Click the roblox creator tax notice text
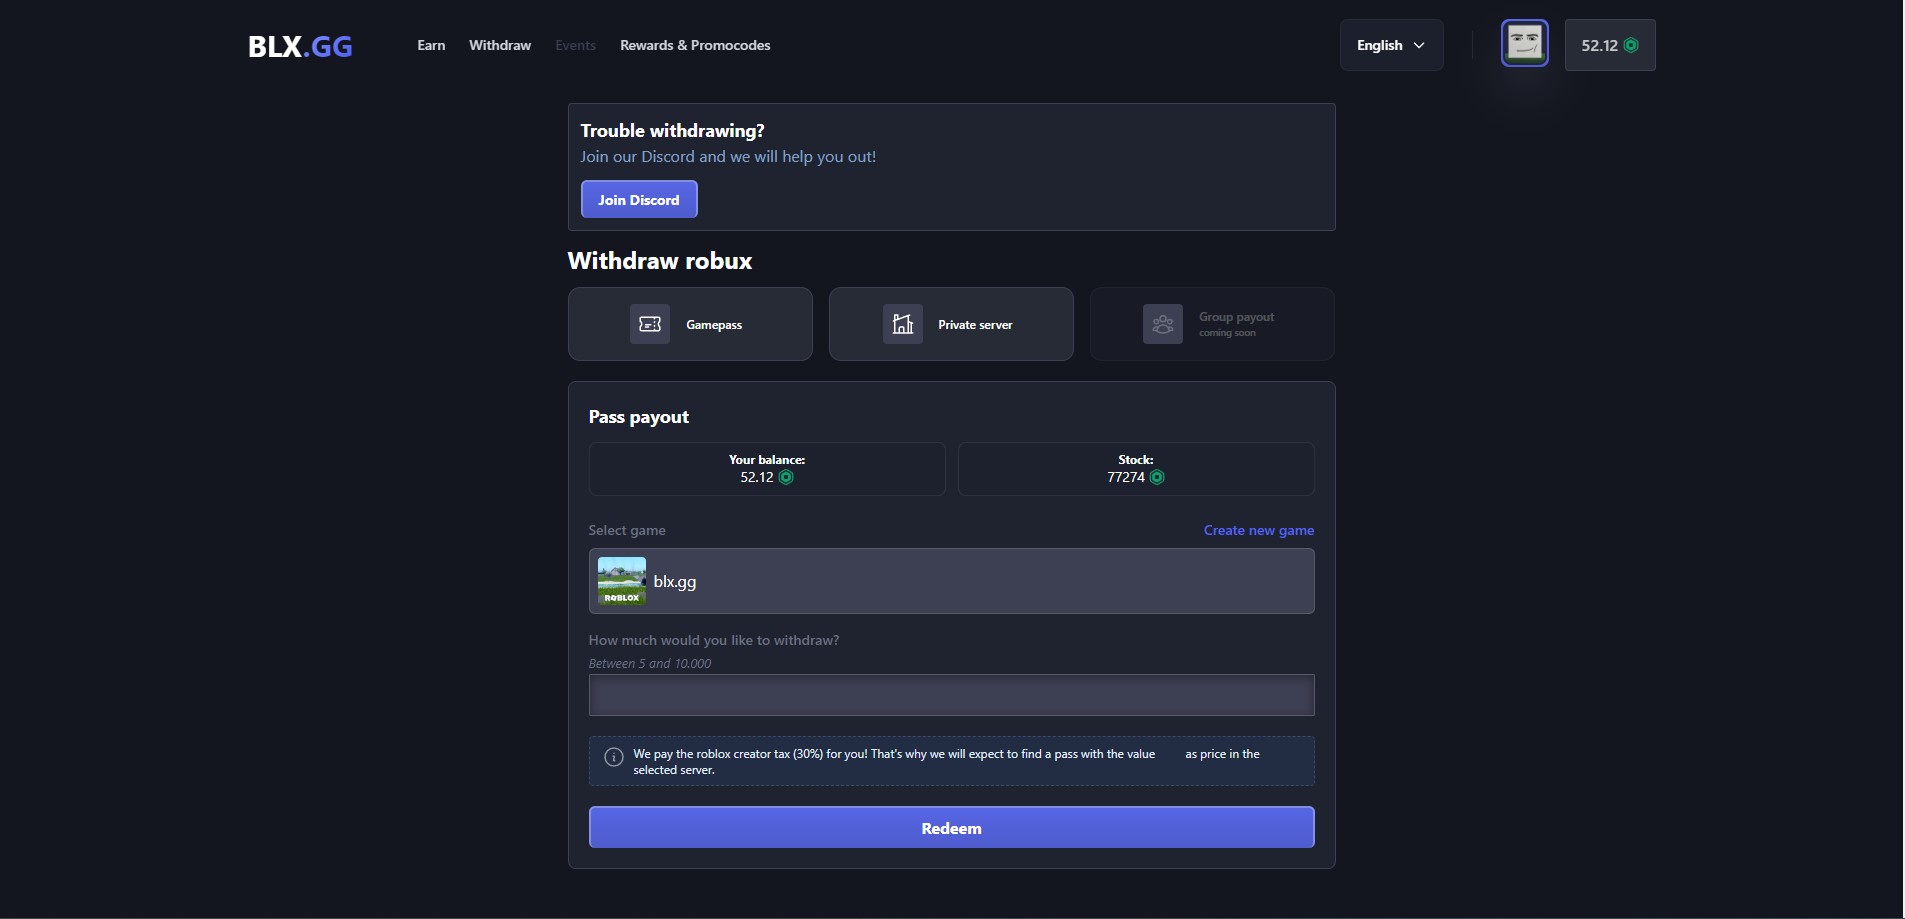The height and width of the screenshot is (919, 1905). (946, 762)
